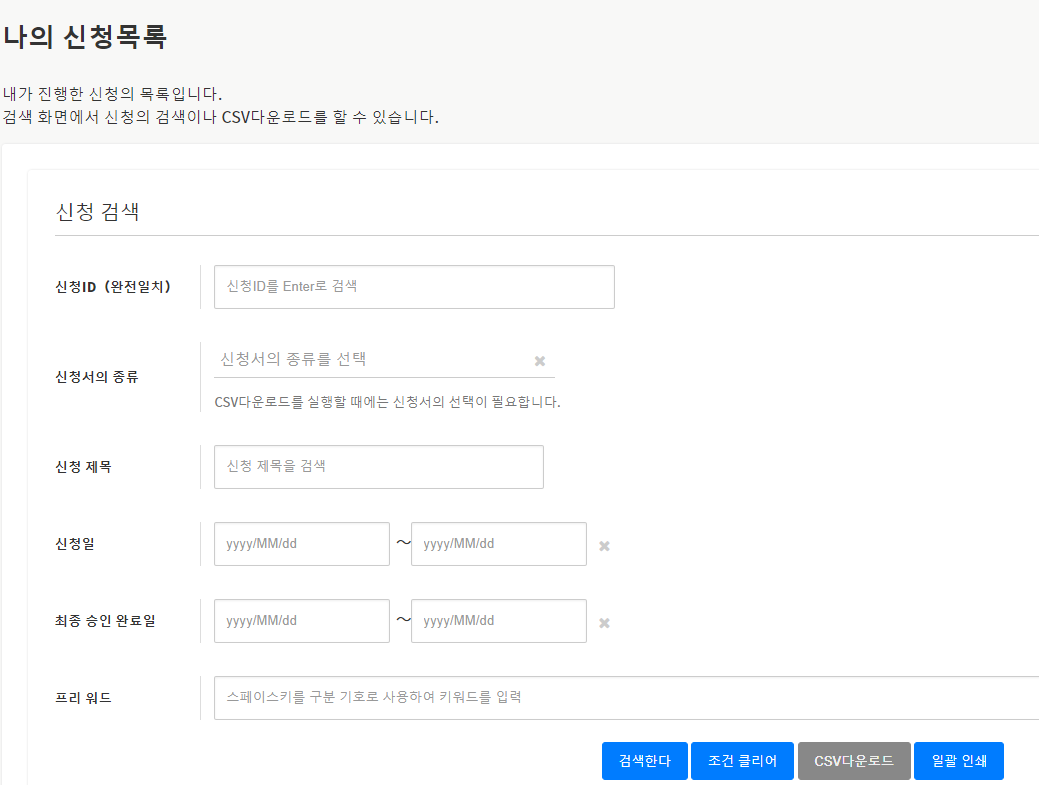Click the 조건 클리어 button
Image resolution: width=1039 pixels, height=785 pixels.
(x=742, y=761)
